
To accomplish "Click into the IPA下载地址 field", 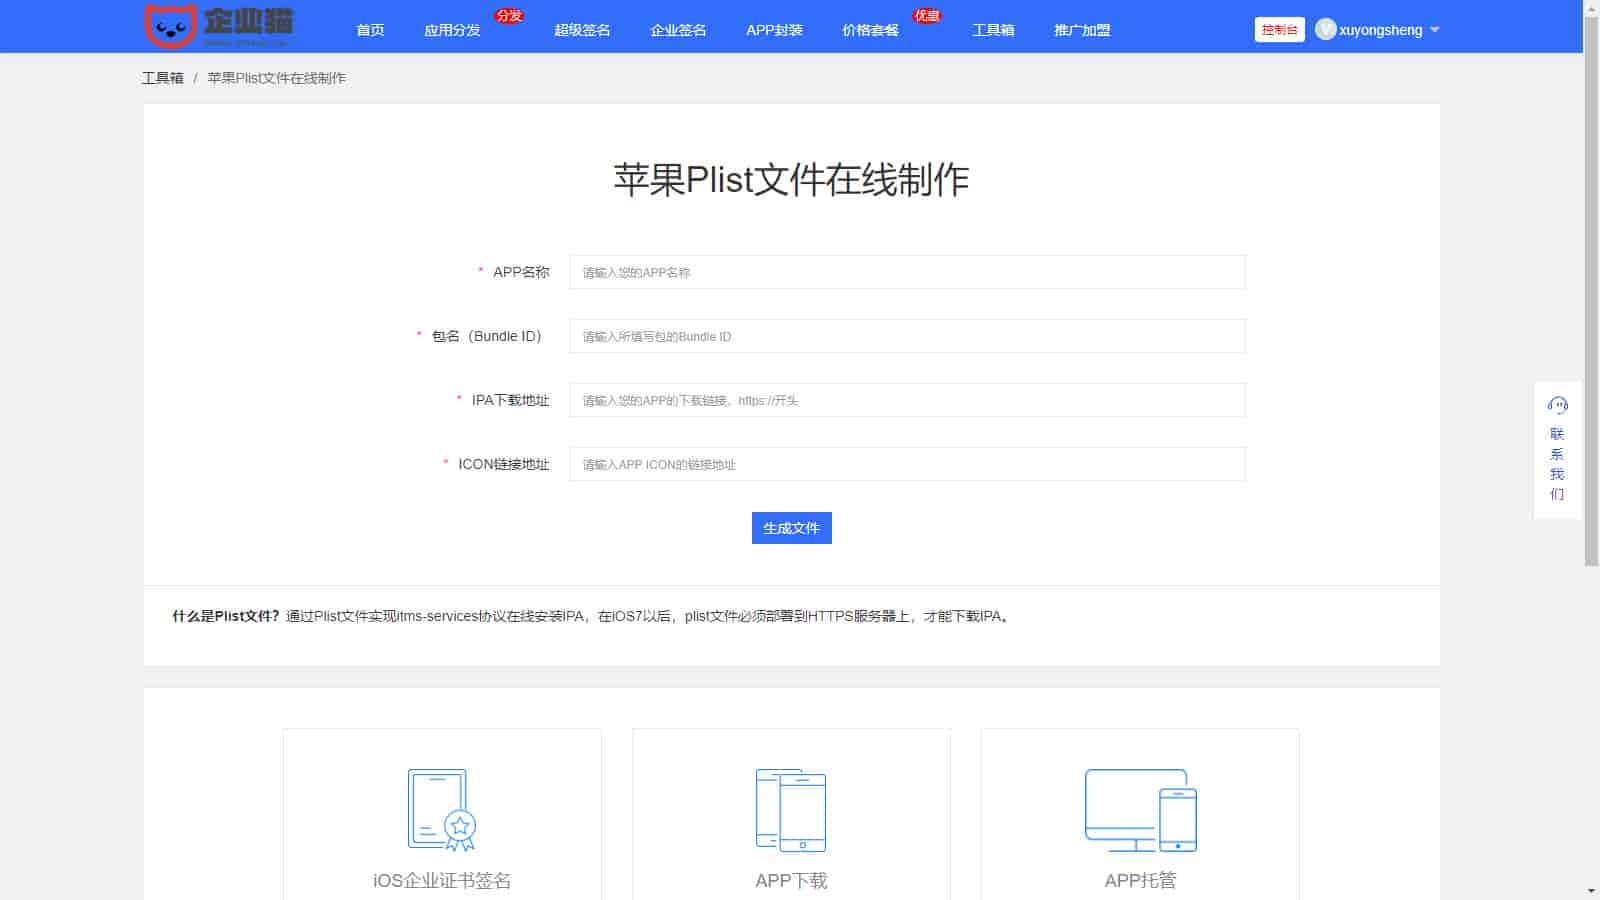I will (906, 400).
